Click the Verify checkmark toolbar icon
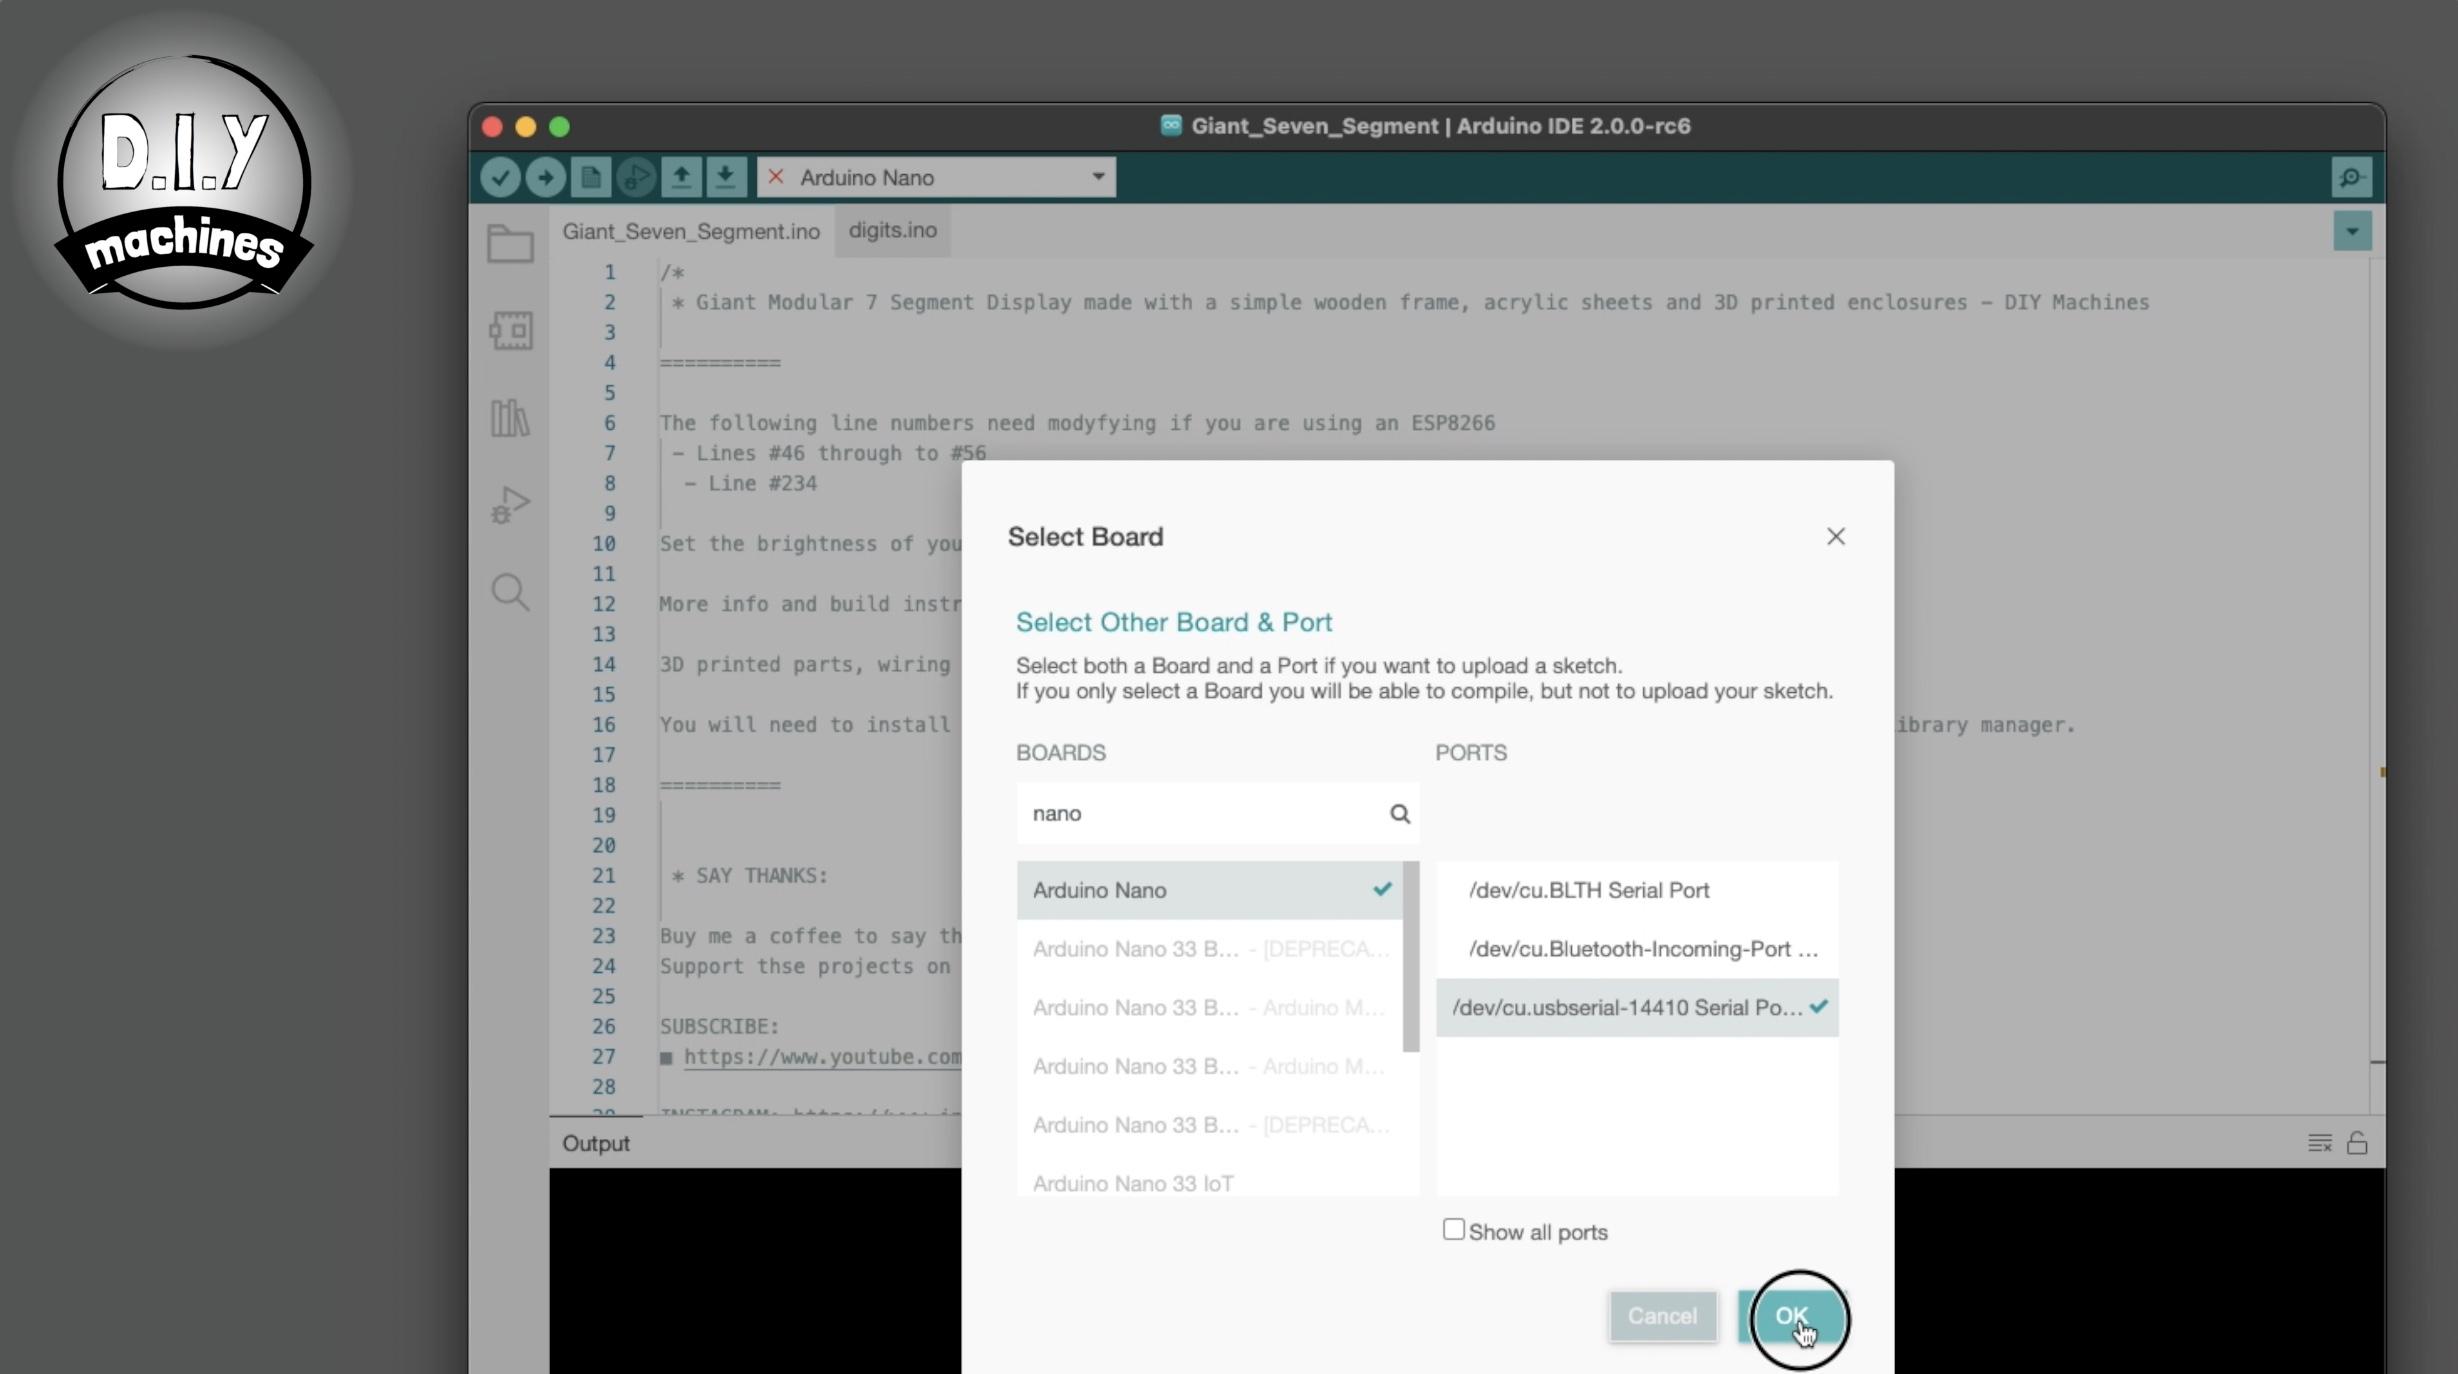The width and height of the screenshot is (2458, 1374). tap(500, 178)
